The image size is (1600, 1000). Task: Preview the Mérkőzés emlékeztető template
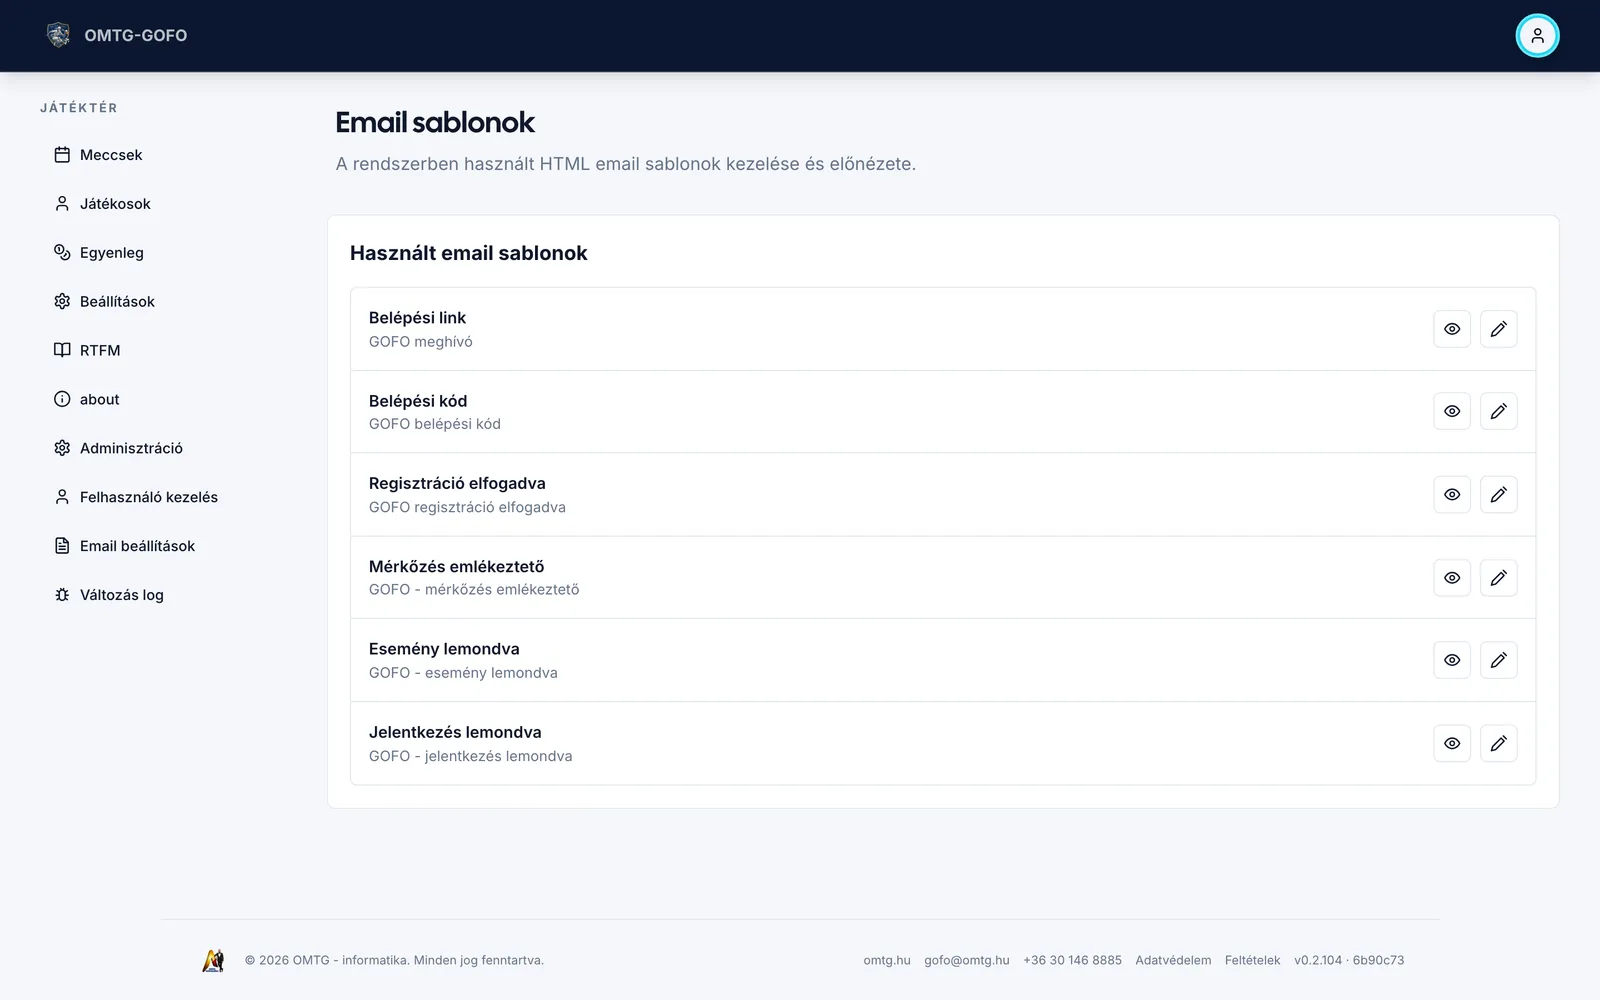(1452, 578)
